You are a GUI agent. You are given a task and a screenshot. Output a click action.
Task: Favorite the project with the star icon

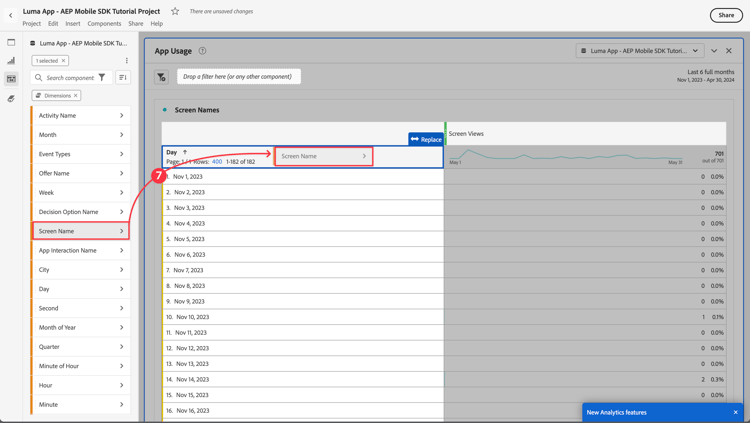pos(175,11)
